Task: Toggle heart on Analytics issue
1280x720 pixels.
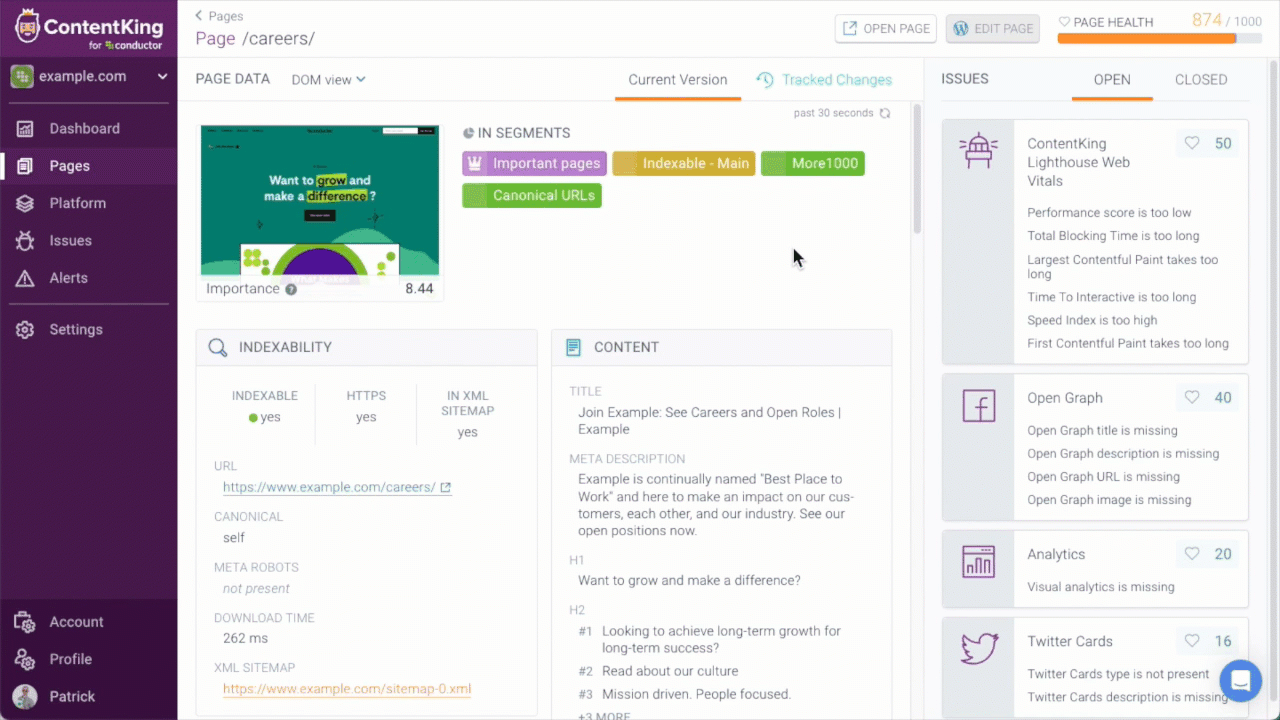Action: [x=1192, y=554]
